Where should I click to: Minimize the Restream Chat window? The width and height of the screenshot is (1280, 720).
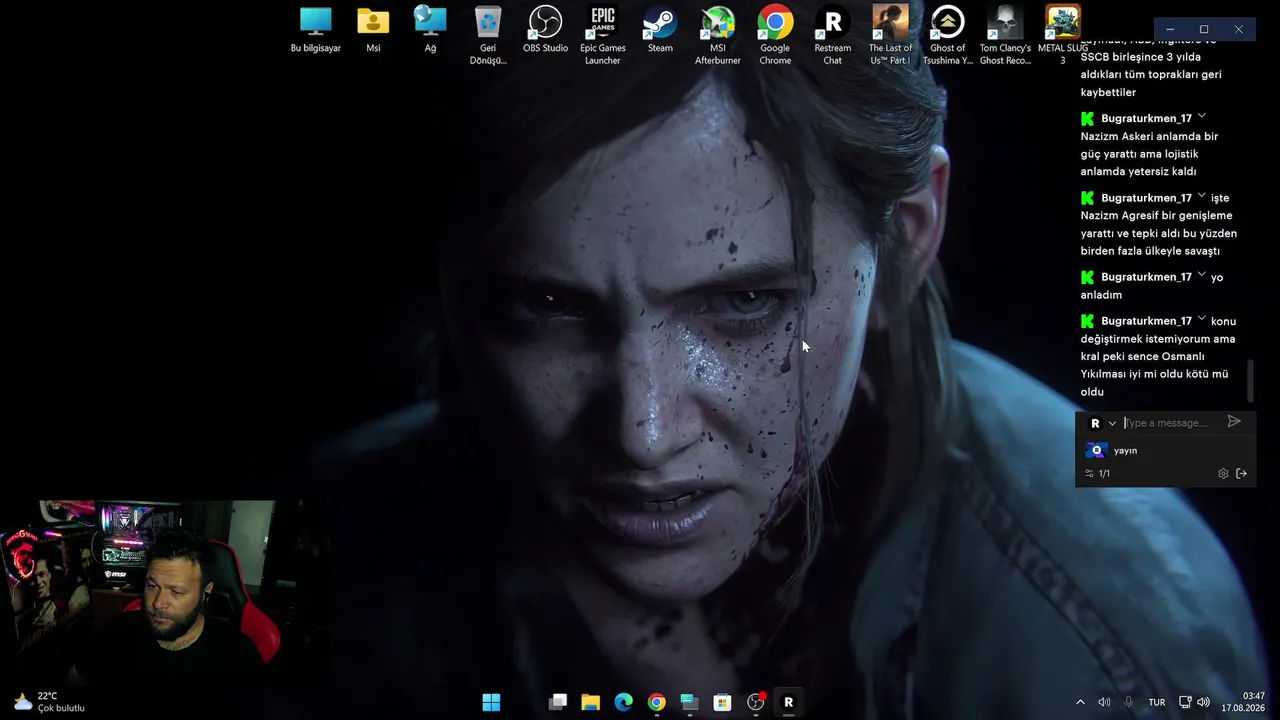tap(1170, 30)
